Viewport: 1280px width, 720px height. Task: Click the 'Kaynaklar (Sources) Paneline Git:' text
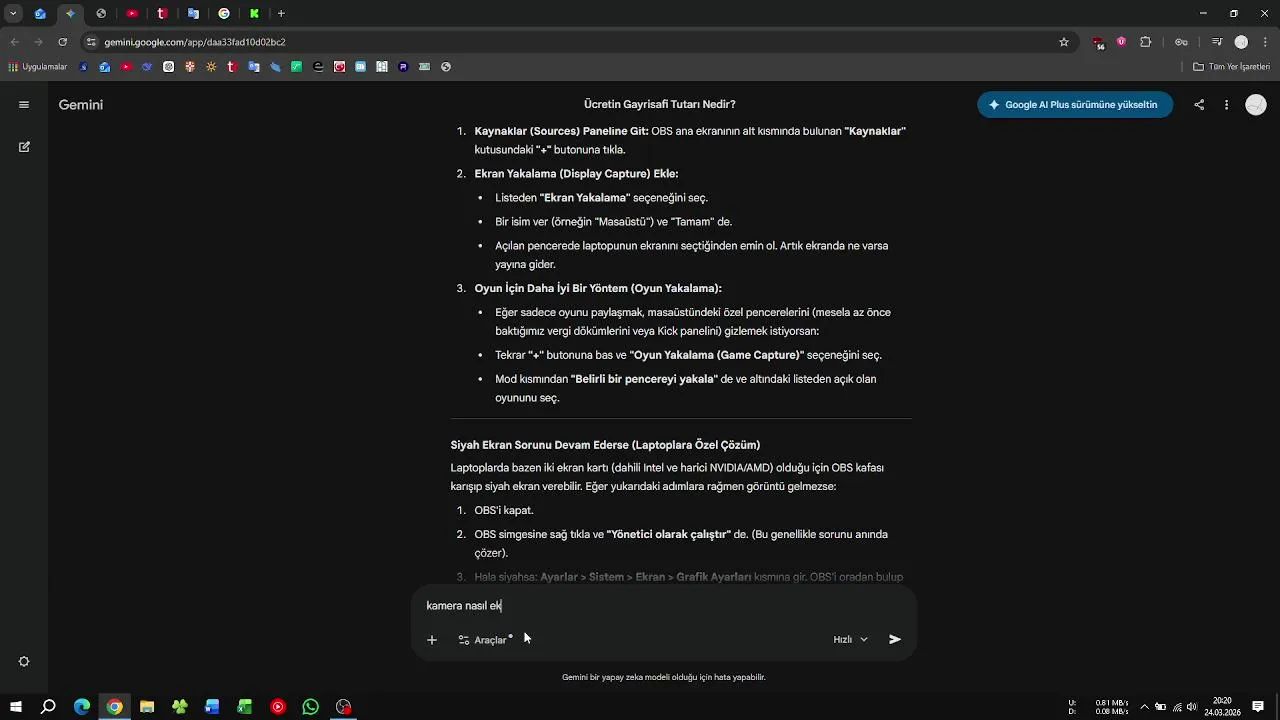pyautogui.click(x=562, y=131)
